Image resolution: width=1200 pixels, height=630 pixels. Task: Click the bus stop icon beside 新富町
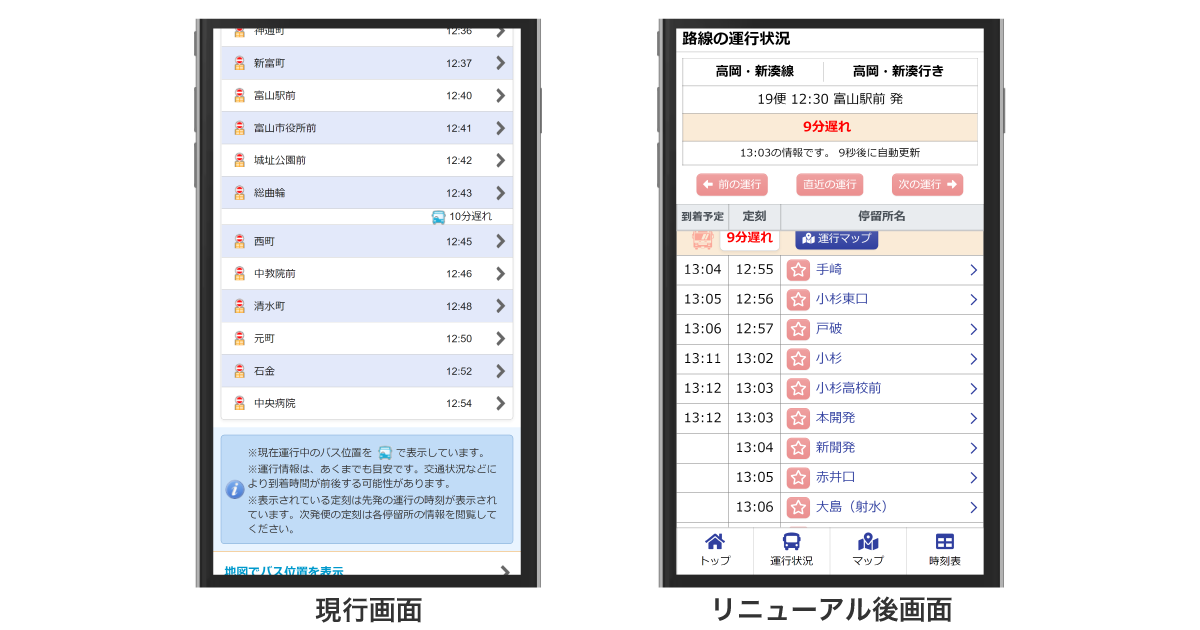239,63
